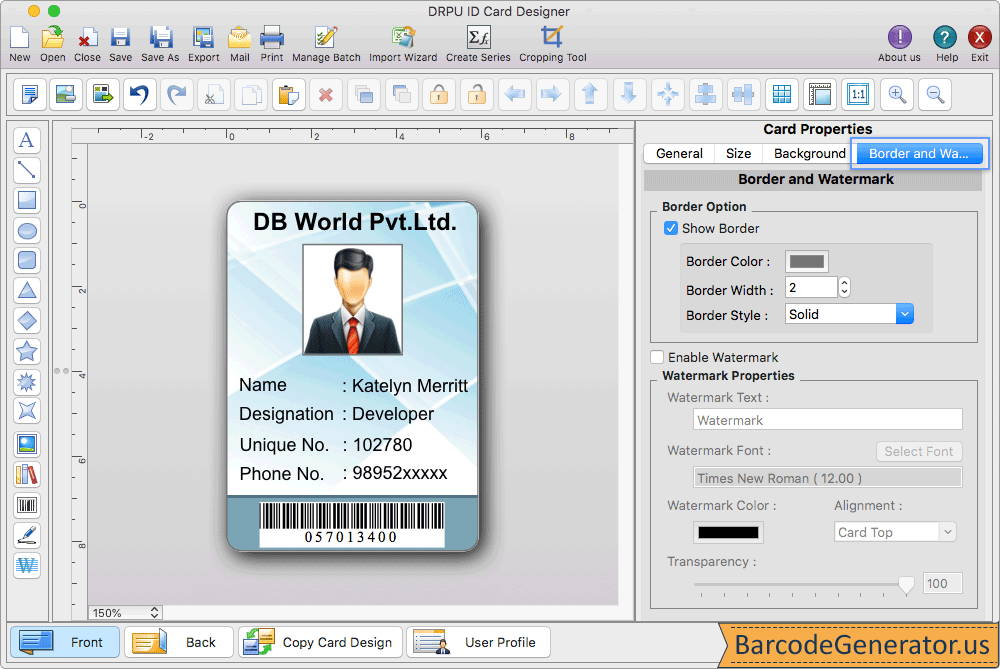Image resolution: width=1000 pixels, height=669 pixels.
Task: Click the Redo arrow icon
Action: 176,94
